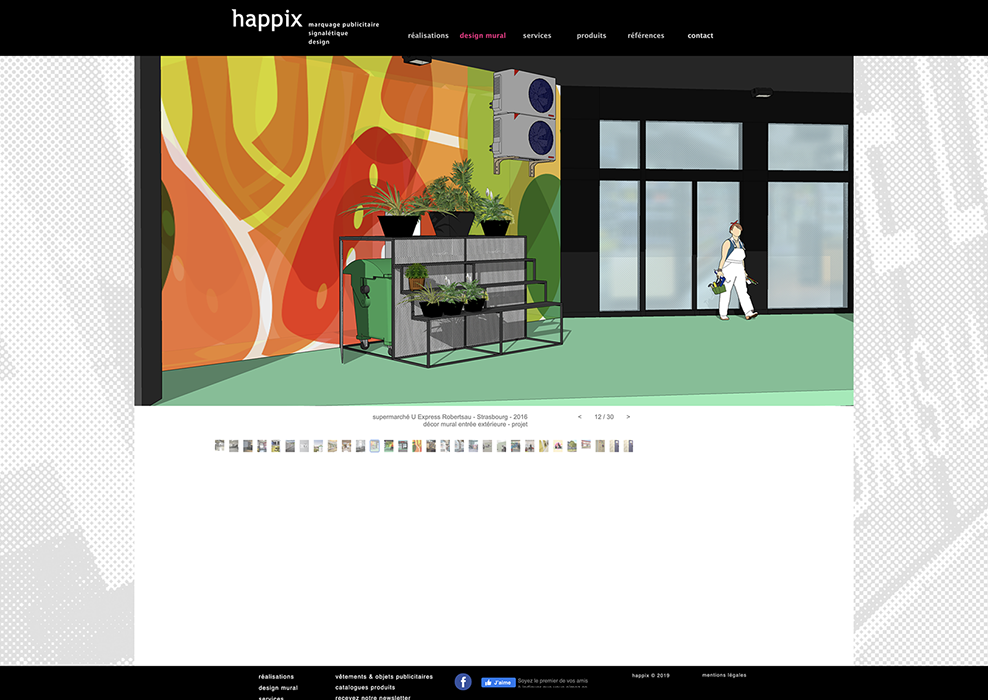Open the Facebook page icon in footer
Image resolution: width=988 pixels, height=700 pixels.
(x=463, y=682)
